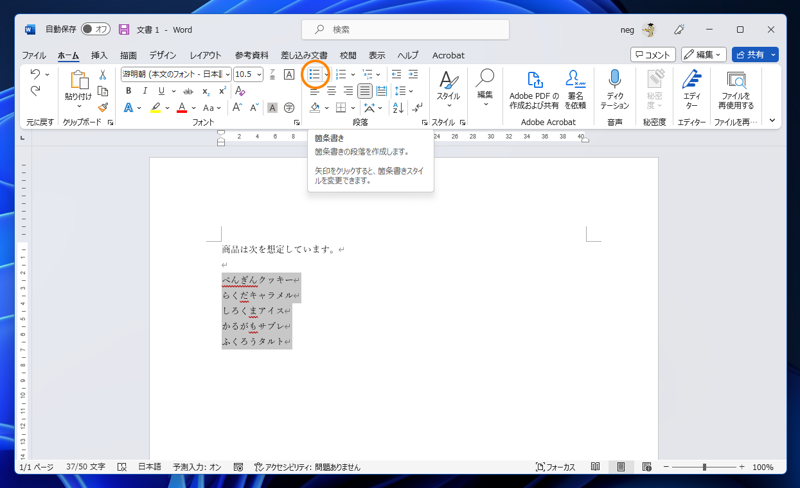Switch to the Design tab
This screenshot has width=800, height=488.
(x=162, y=55)
